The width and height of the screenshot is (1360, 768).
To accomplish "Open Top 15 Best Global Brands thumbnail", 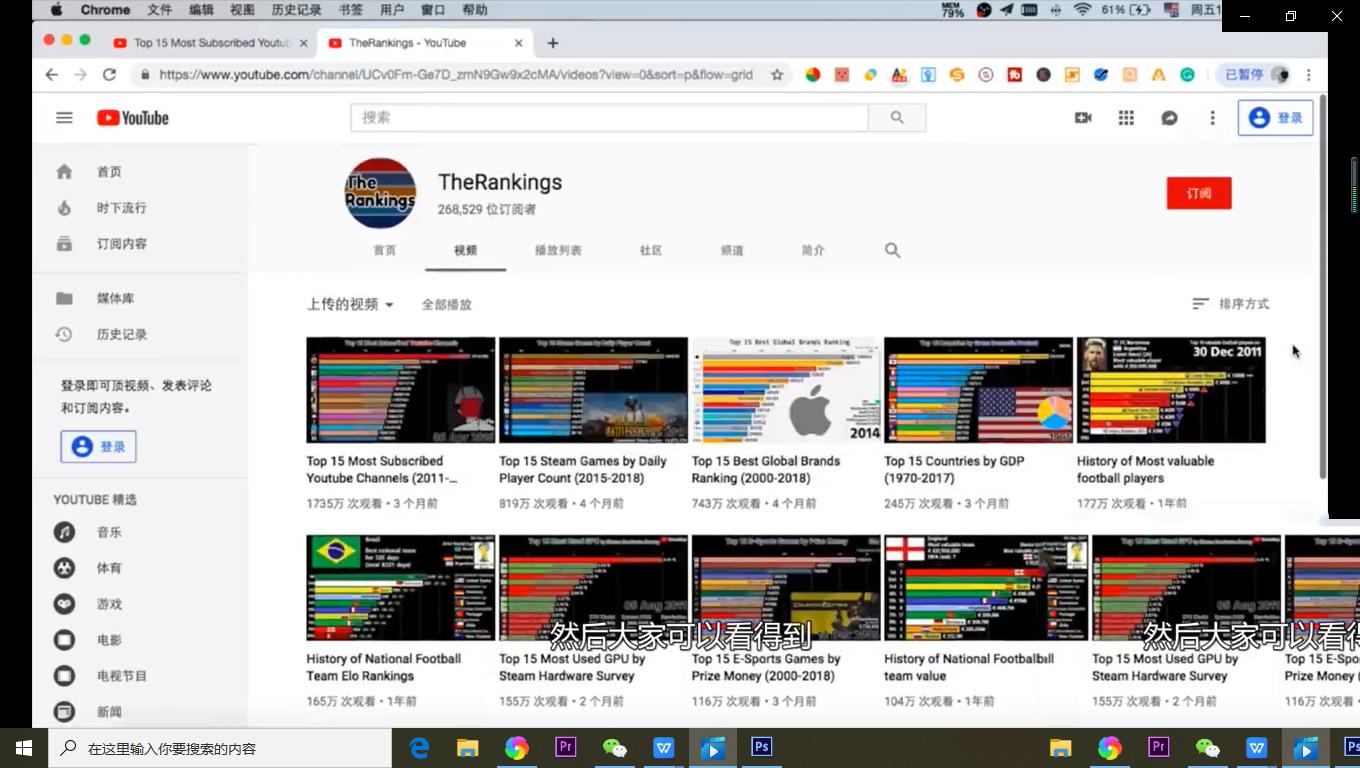I will coord(786,390).
